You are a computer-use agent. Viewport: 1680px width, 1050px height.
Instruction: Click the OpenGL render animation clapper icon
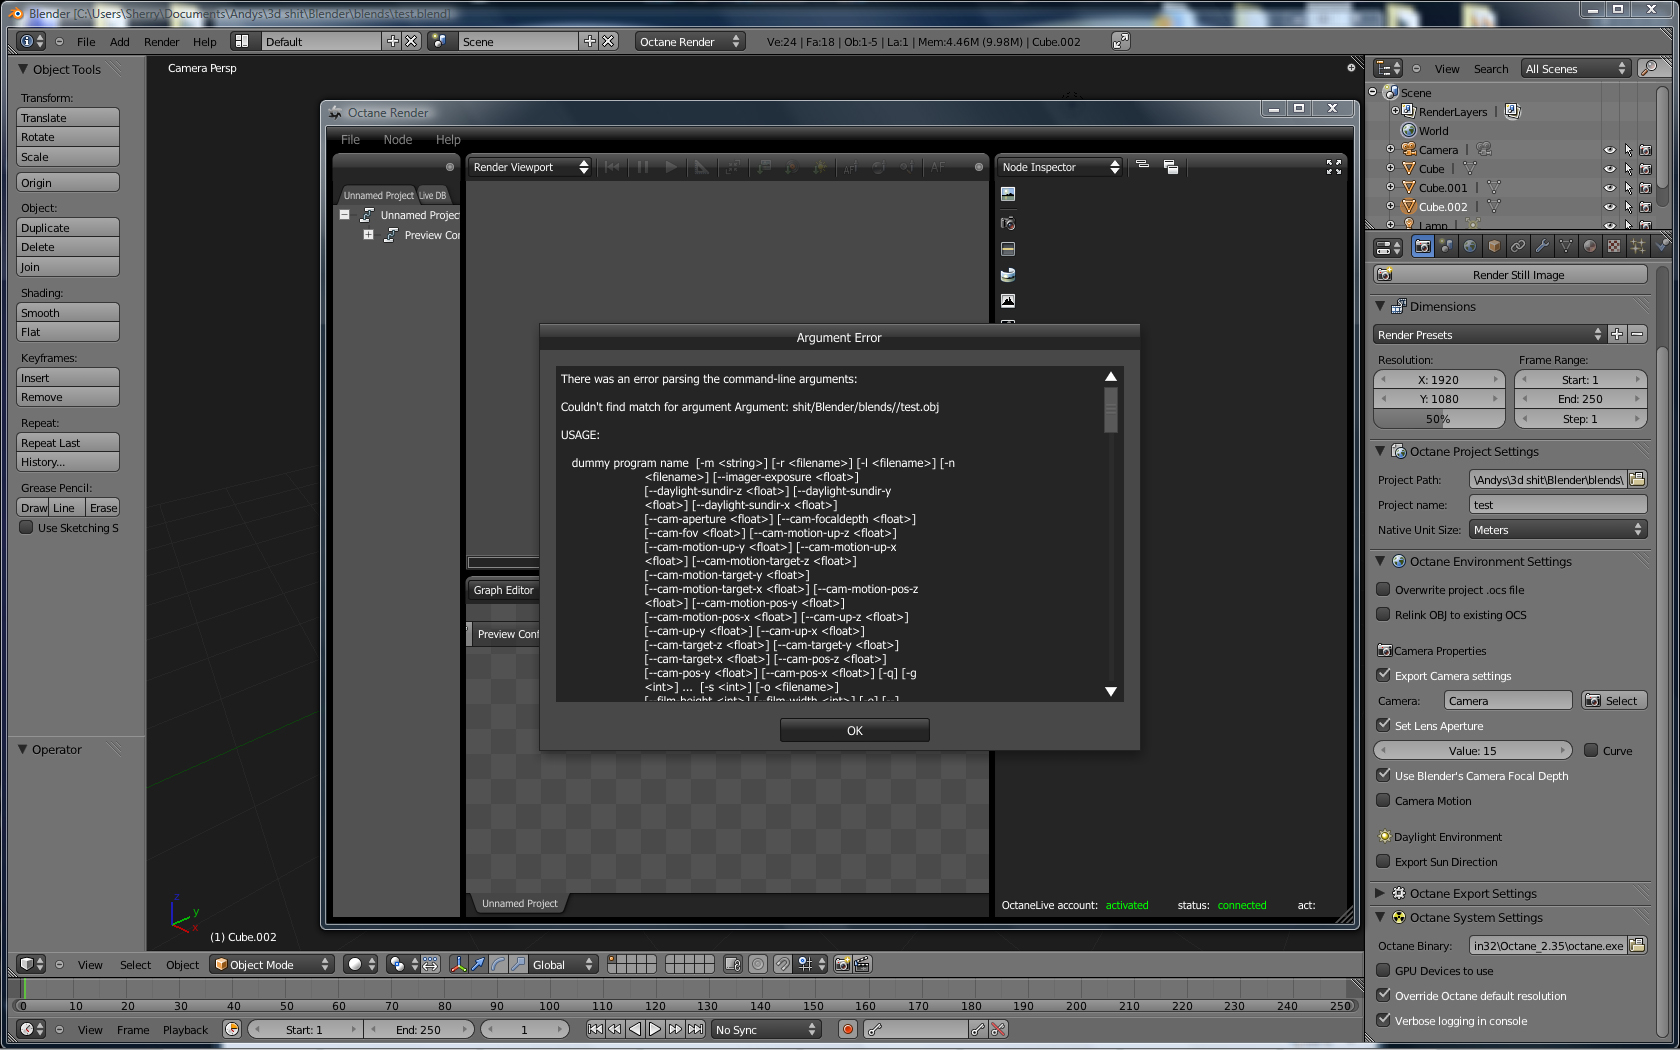[862, 964]
